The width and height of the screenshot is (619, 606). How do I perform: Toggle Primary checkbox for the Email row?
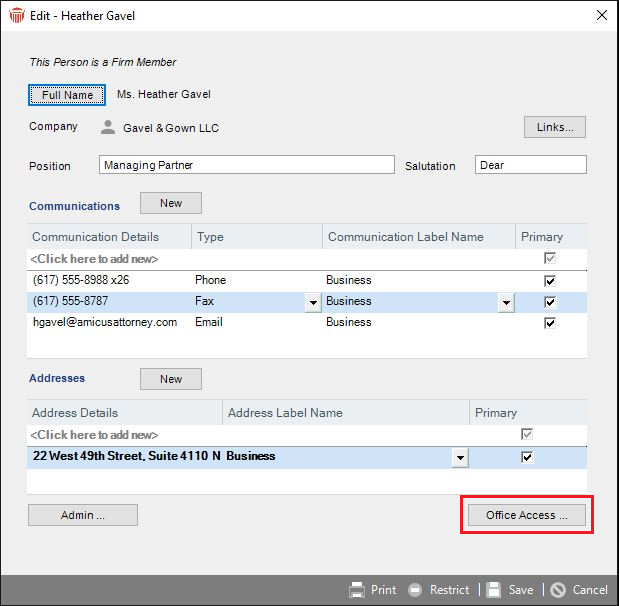(x=550, y=323)
